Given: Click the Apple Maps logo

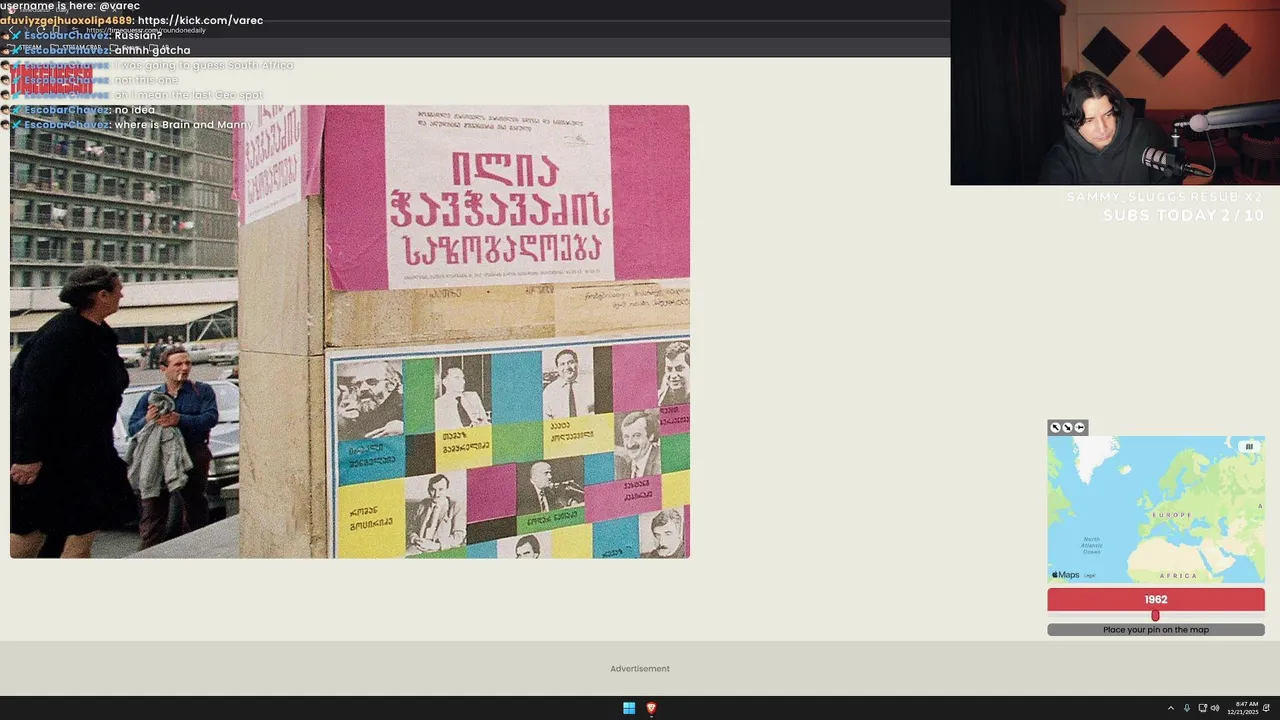Looking at the screenshot, I should [1065, 575].
